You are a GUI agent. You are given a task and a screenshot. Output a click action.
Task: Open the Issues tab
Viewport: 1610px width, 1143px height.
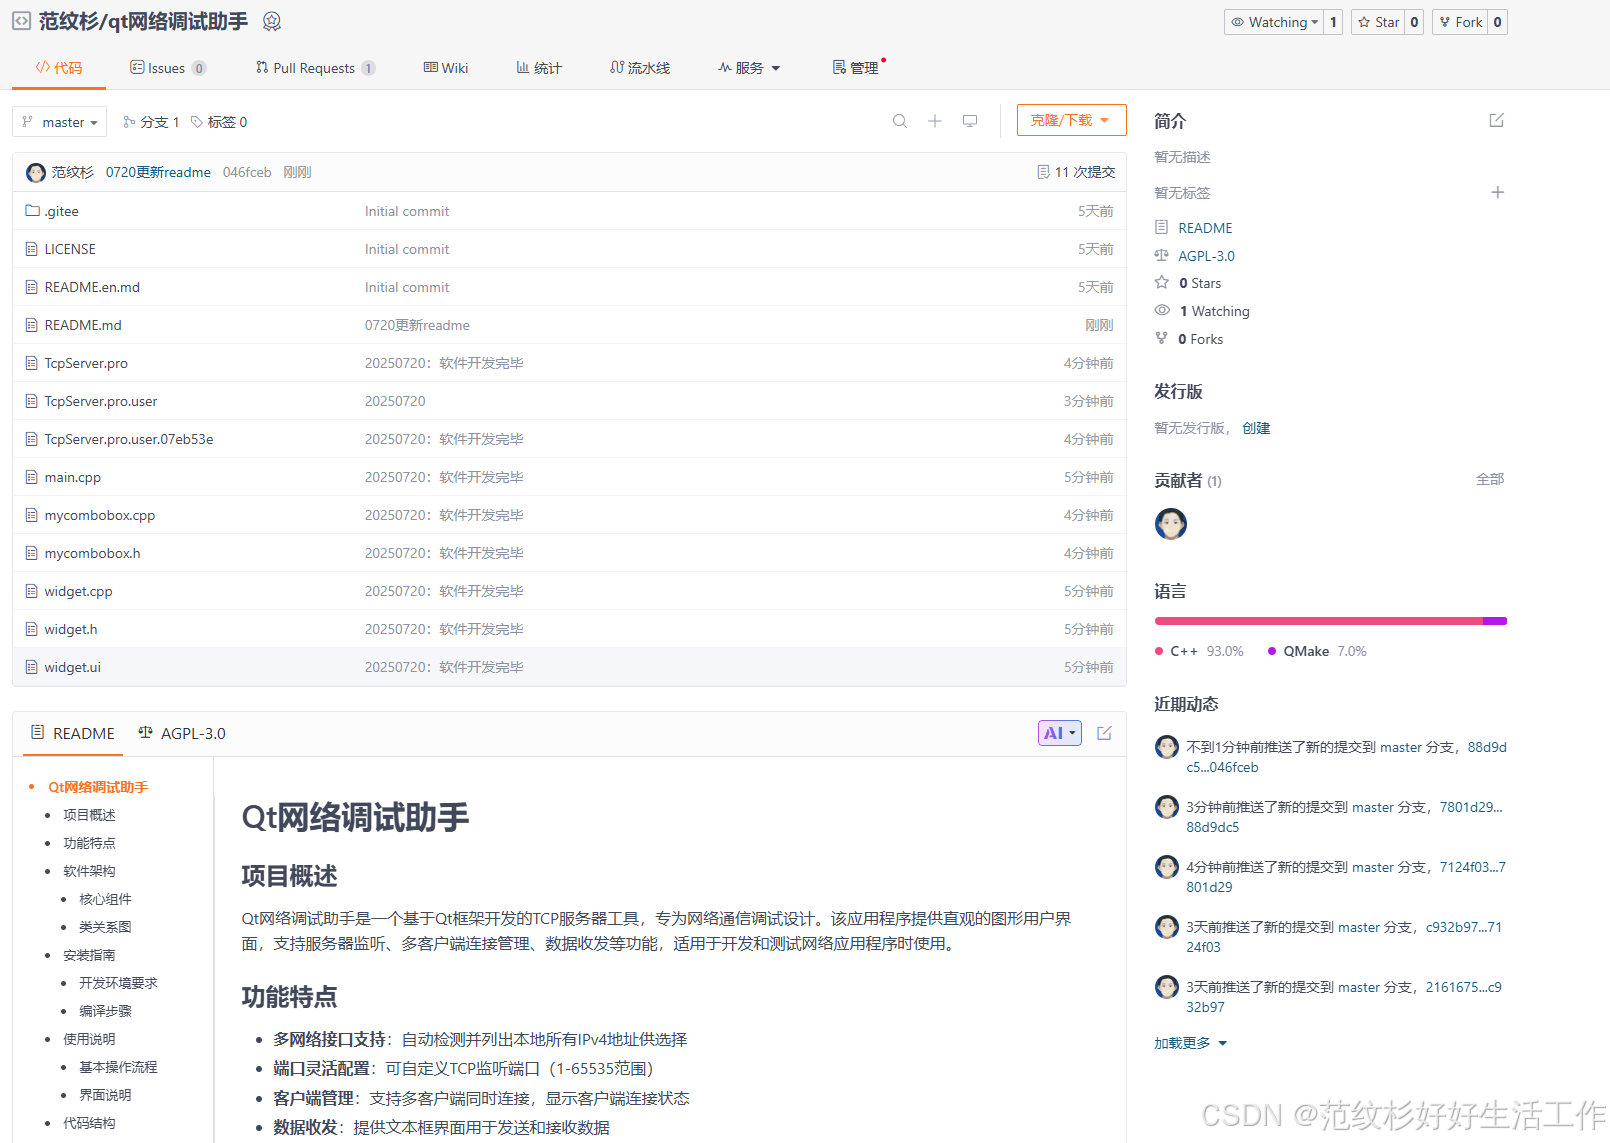click(x=168, y=68)
